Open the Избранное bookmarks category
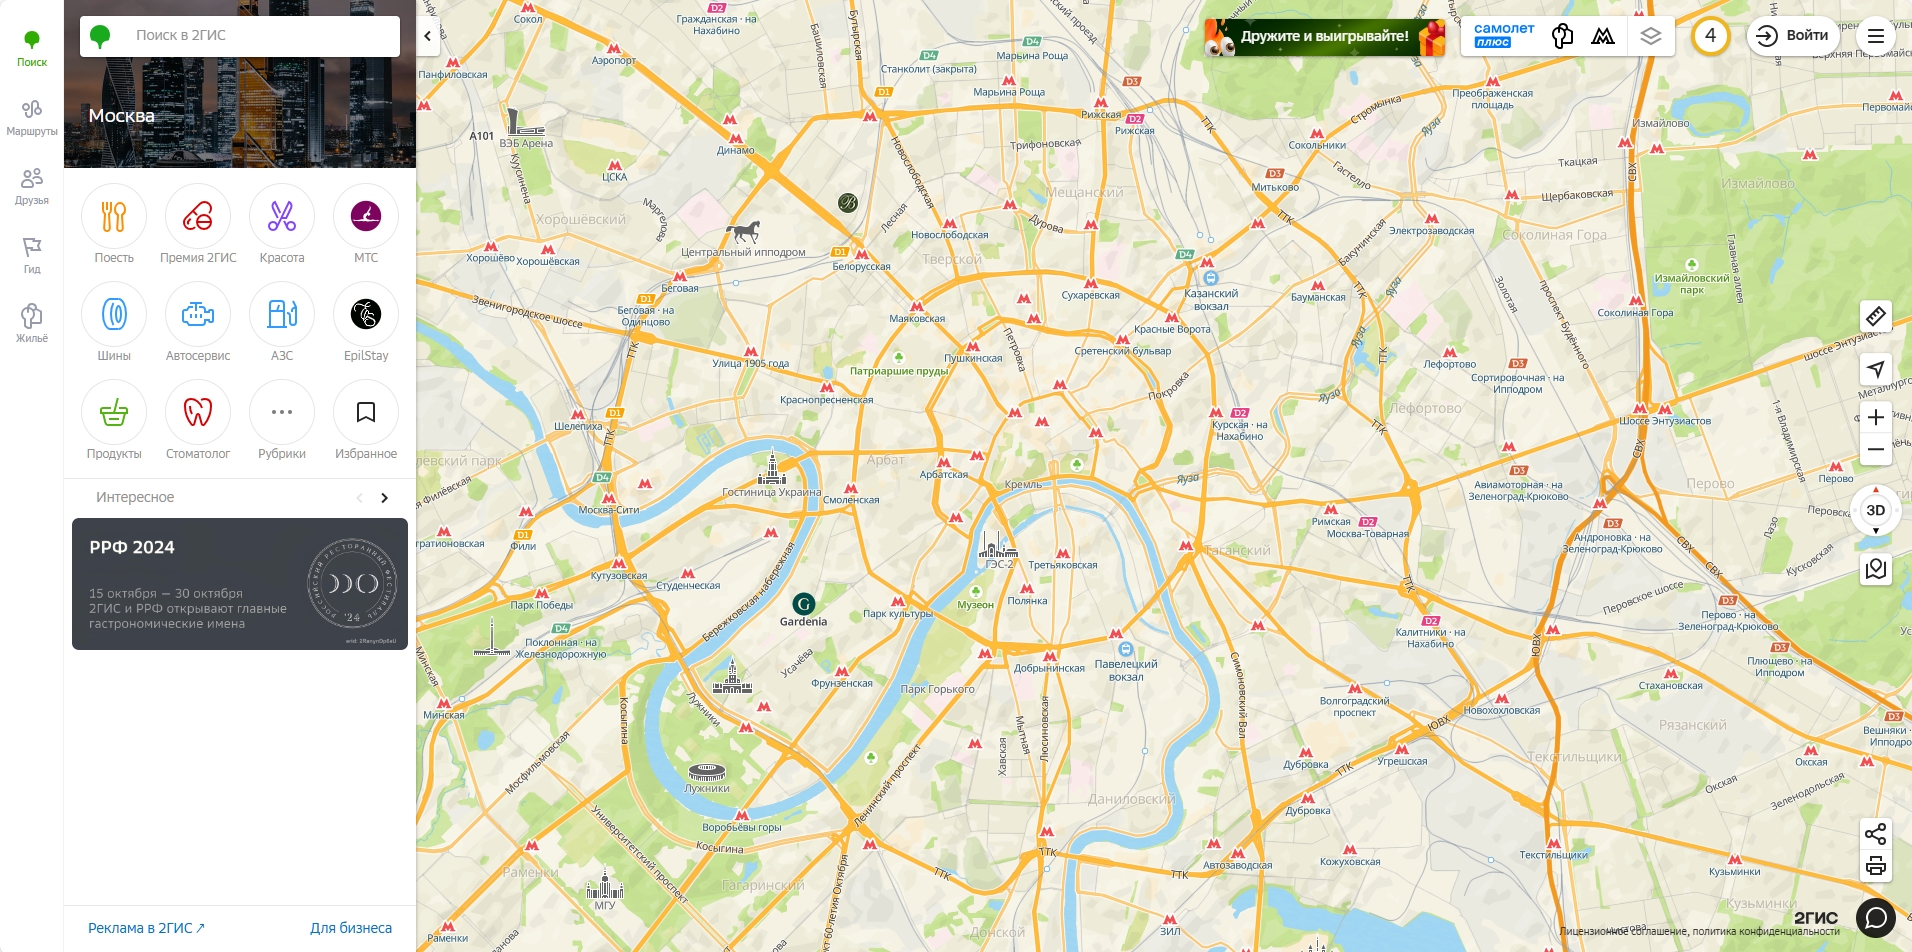Viewport: 1912px width, 952px height. pos(366,412)
